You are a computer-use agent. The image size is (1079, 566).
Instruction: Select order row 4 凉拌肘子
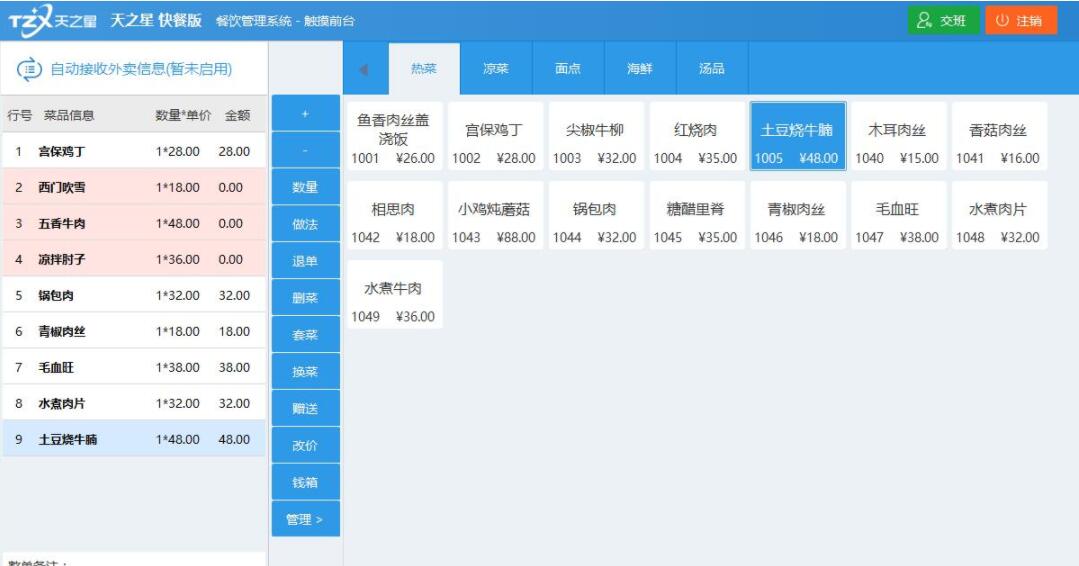point(133,259)
